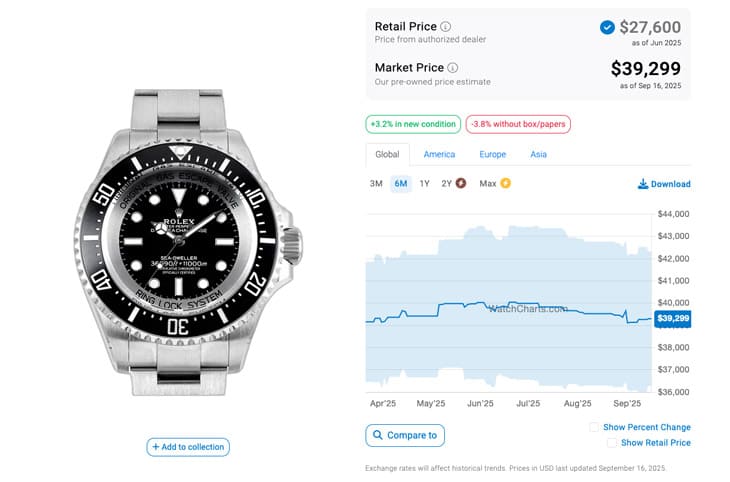730x482 pixels.
Task: Switch to the America tab
Action: pyautogui.click(x=439, y=155)
